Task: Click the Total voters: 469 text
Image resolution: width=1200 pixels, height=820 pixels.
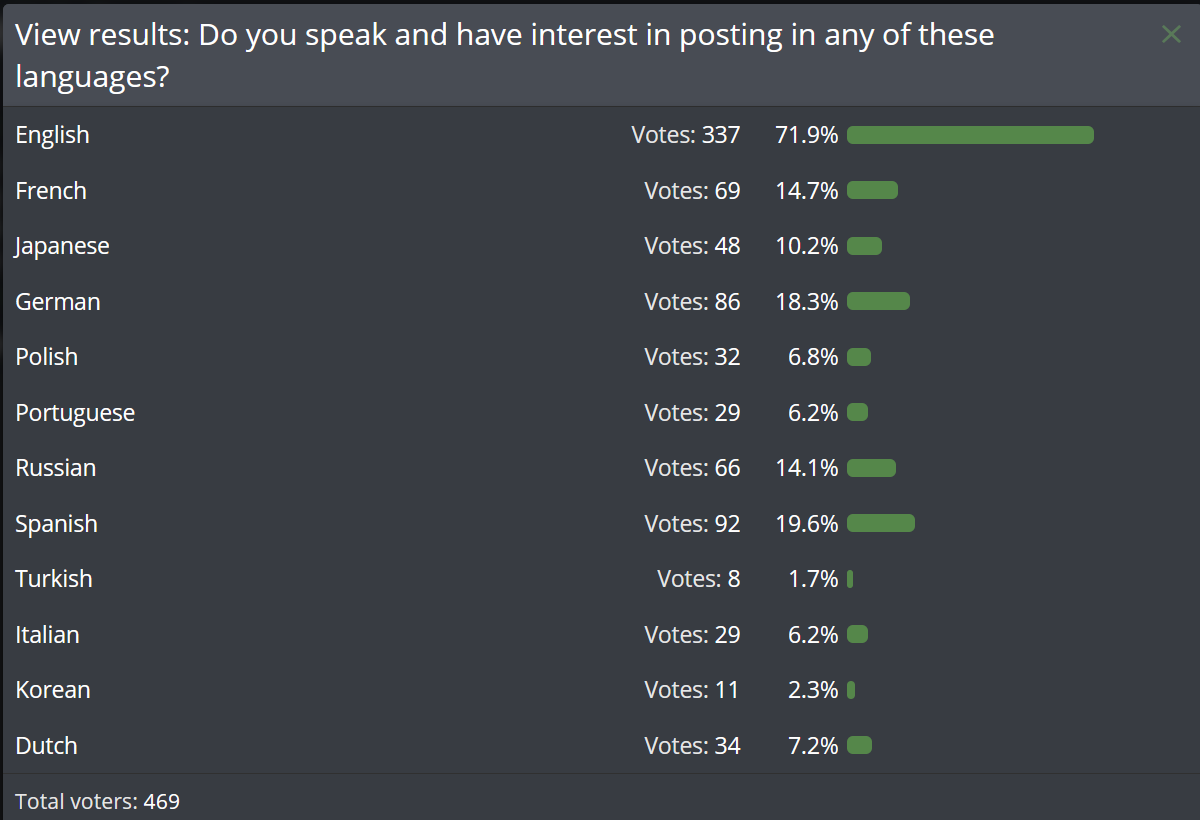Action: (98, 801)
